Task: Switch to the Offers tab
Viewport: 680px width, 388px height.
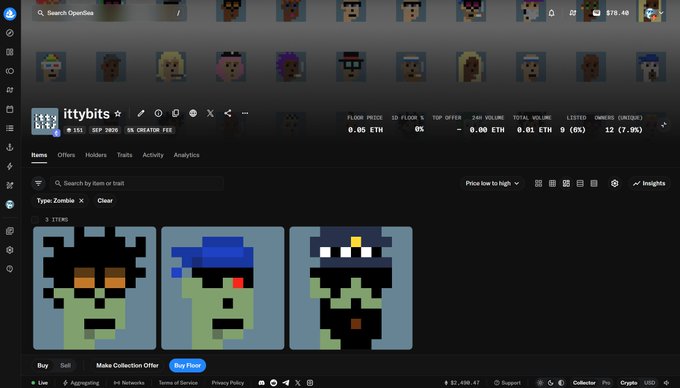Action: coord(66,155)
